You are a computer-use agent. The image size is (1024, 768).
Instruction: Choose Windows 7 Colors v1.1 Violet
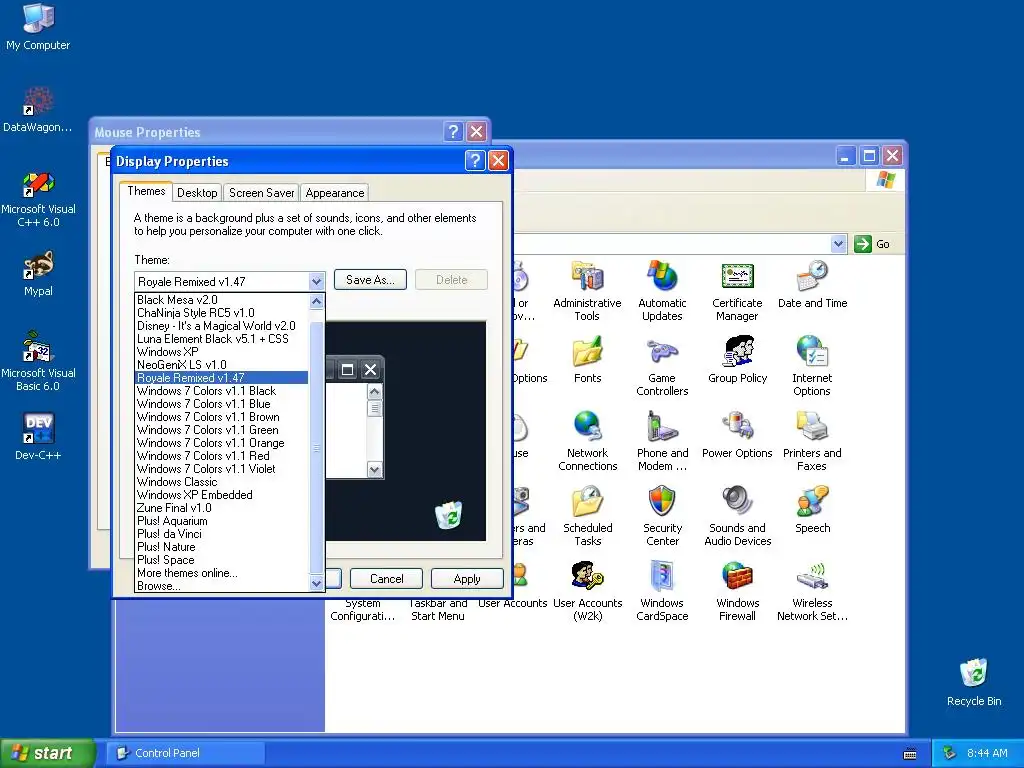pos(221,469)
